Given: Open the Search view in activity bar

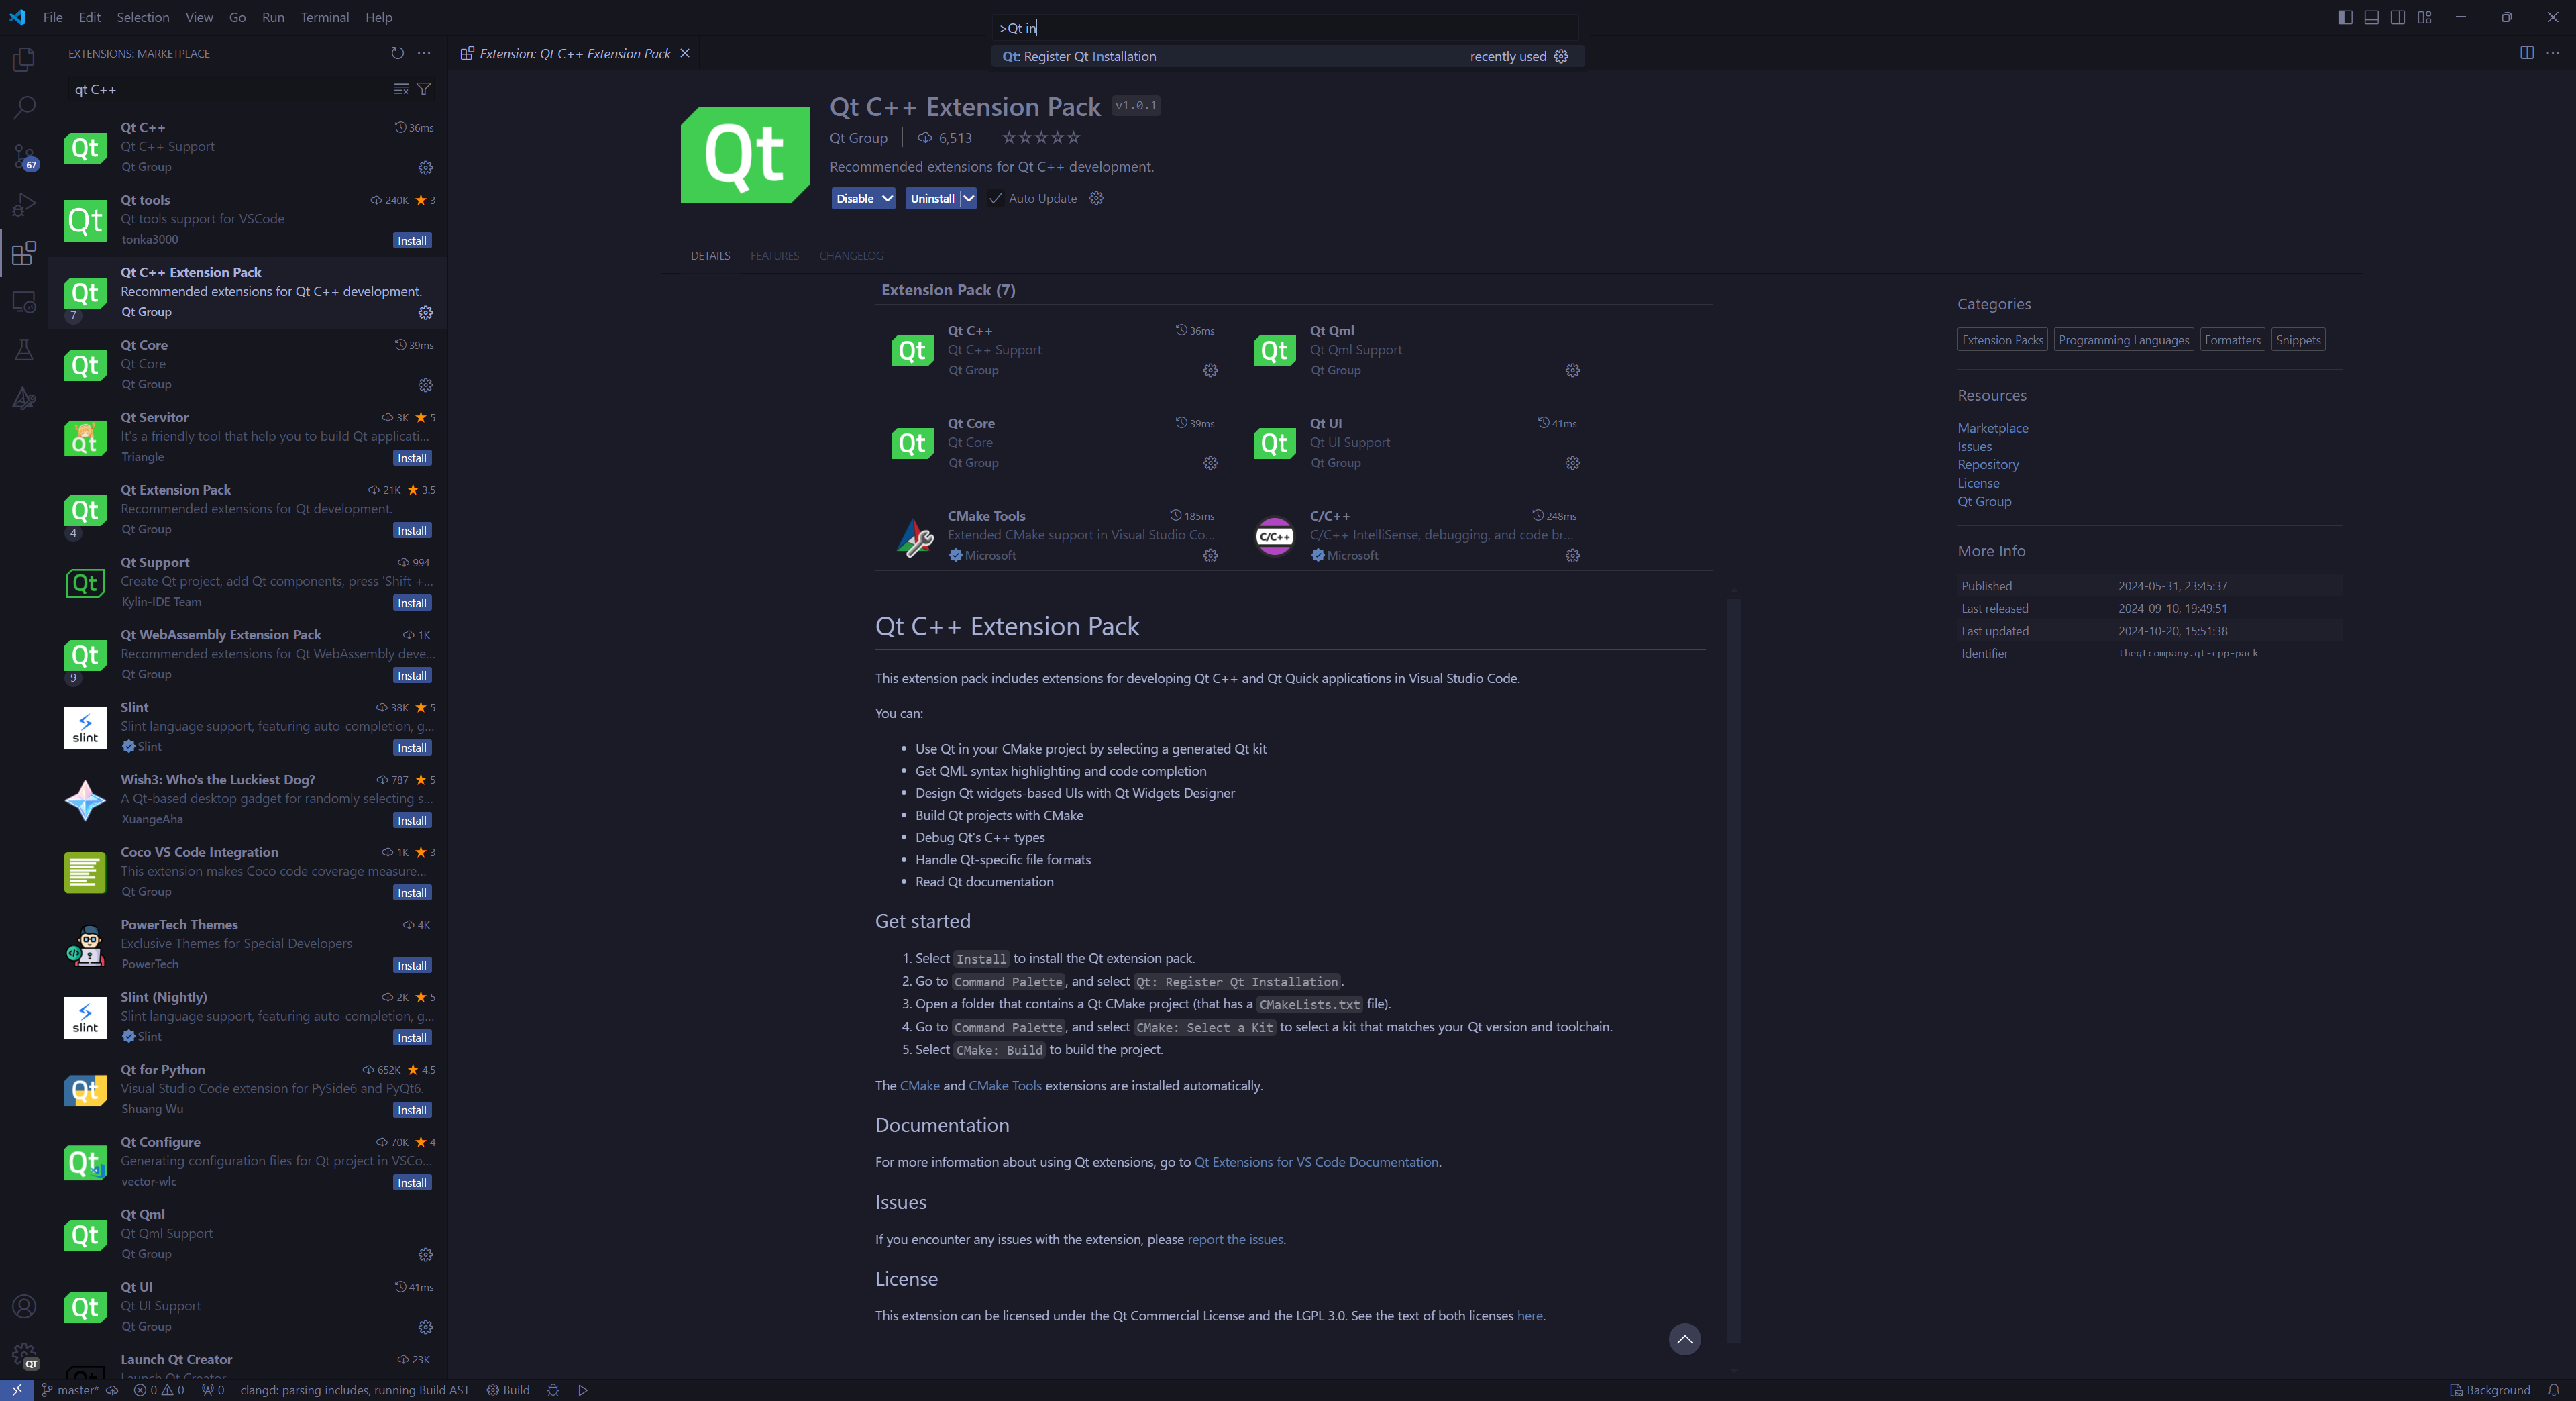Looking at the screenshot, I should tap(24, 107).
